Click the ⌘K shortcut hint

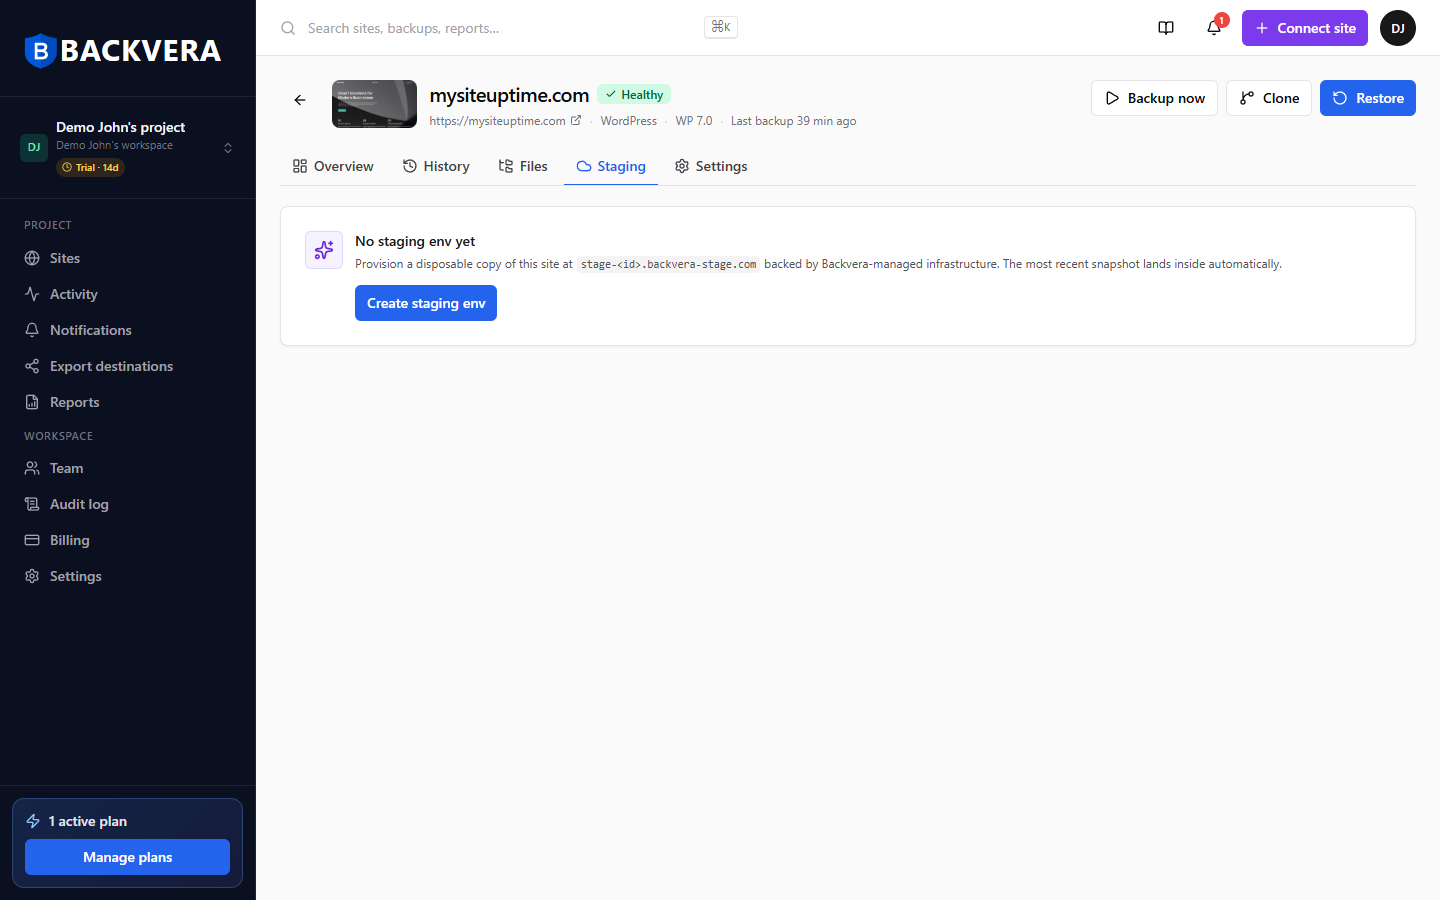[x=721, y=27]
